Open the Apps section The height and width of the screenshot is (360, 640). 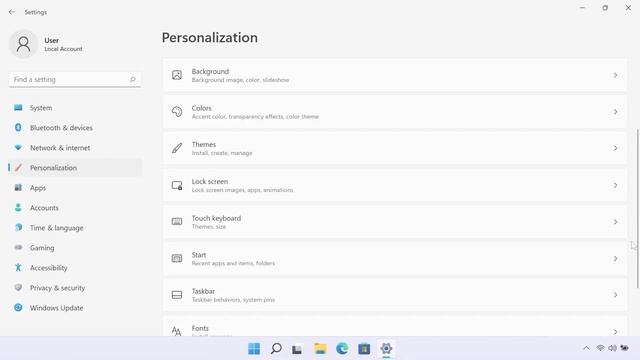pos(75,188)
